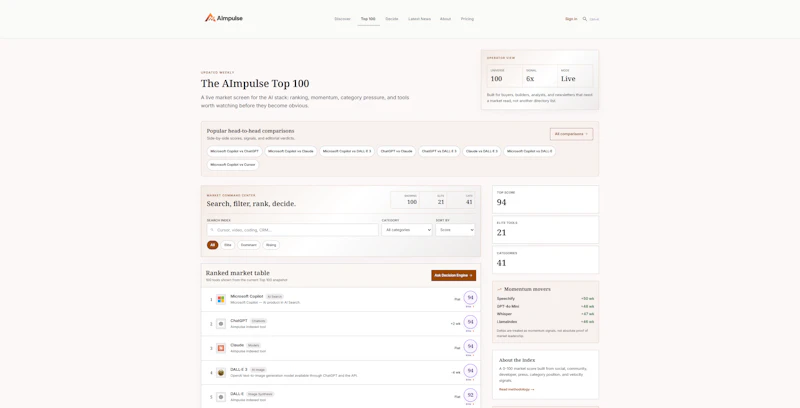Click the DALL-E score circle 92
The image size is (800, 408).
[x=470, y=395]
